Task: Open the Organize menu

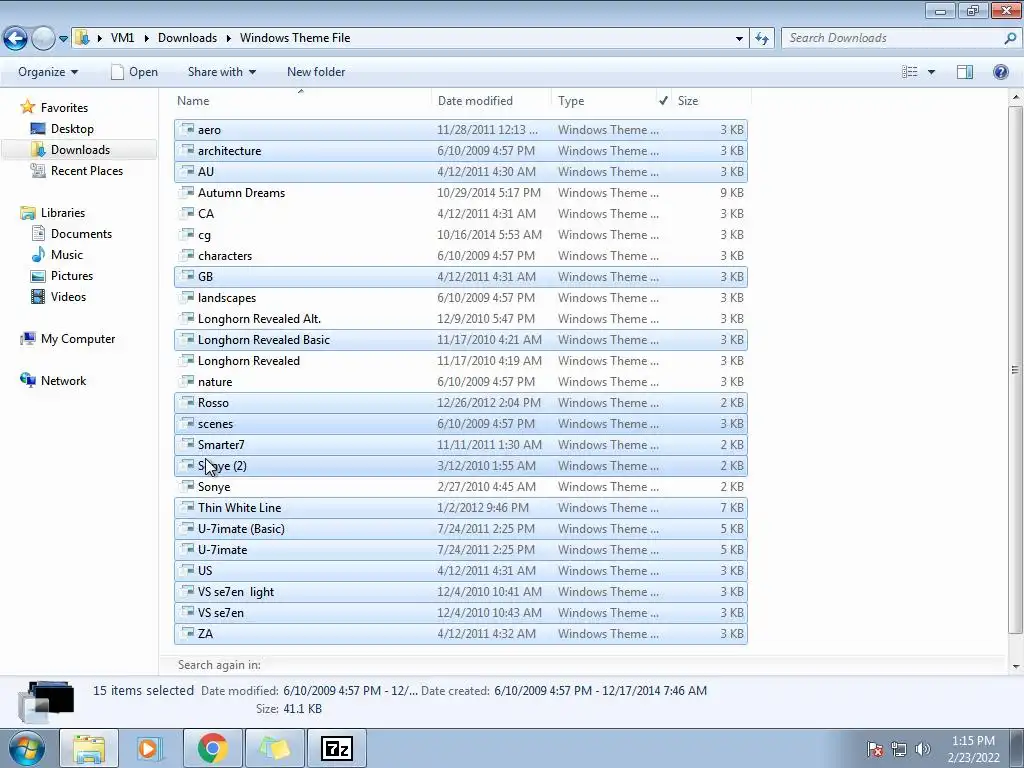Action: (x=48, y=72)
